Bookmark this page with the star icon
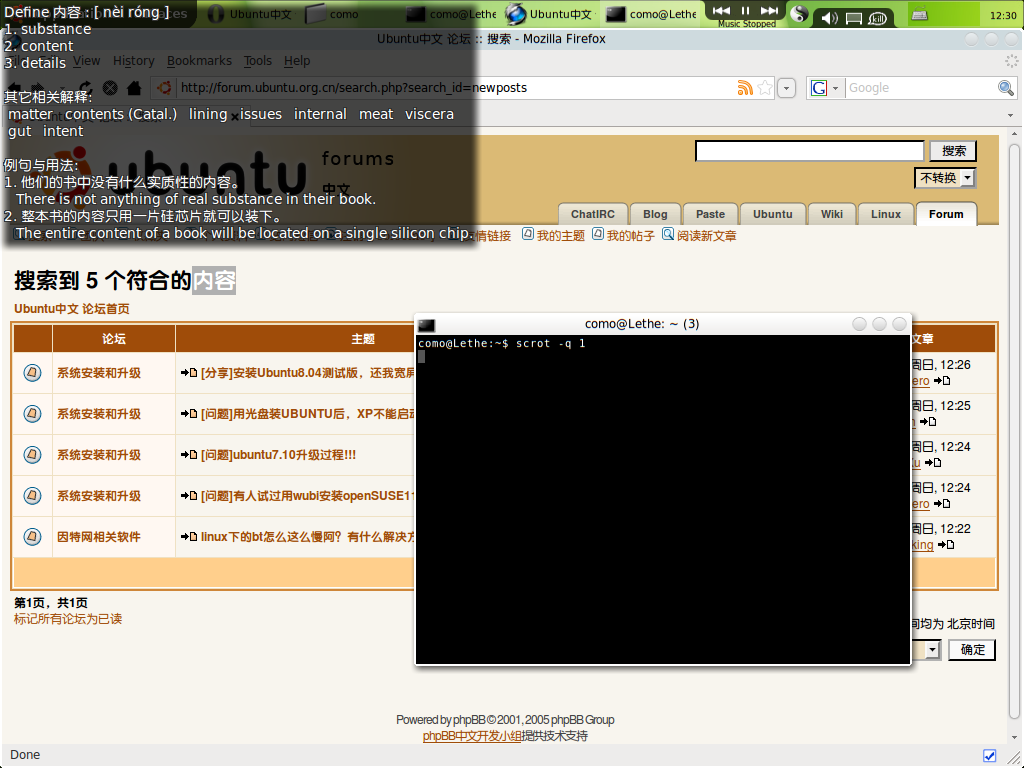The image size is (1024, 768). click(x=765, y=88)
